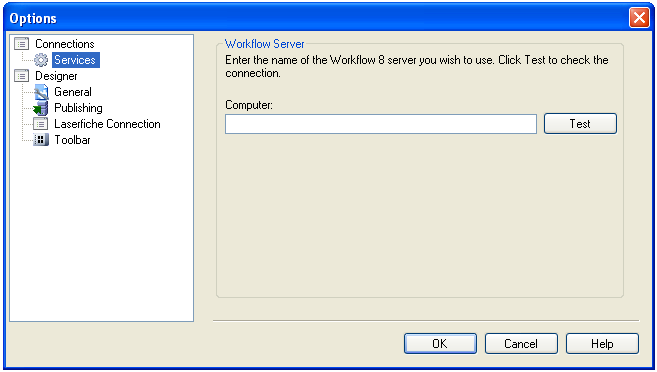
Task: Click the Computer name input field
Action: (381, 124)
